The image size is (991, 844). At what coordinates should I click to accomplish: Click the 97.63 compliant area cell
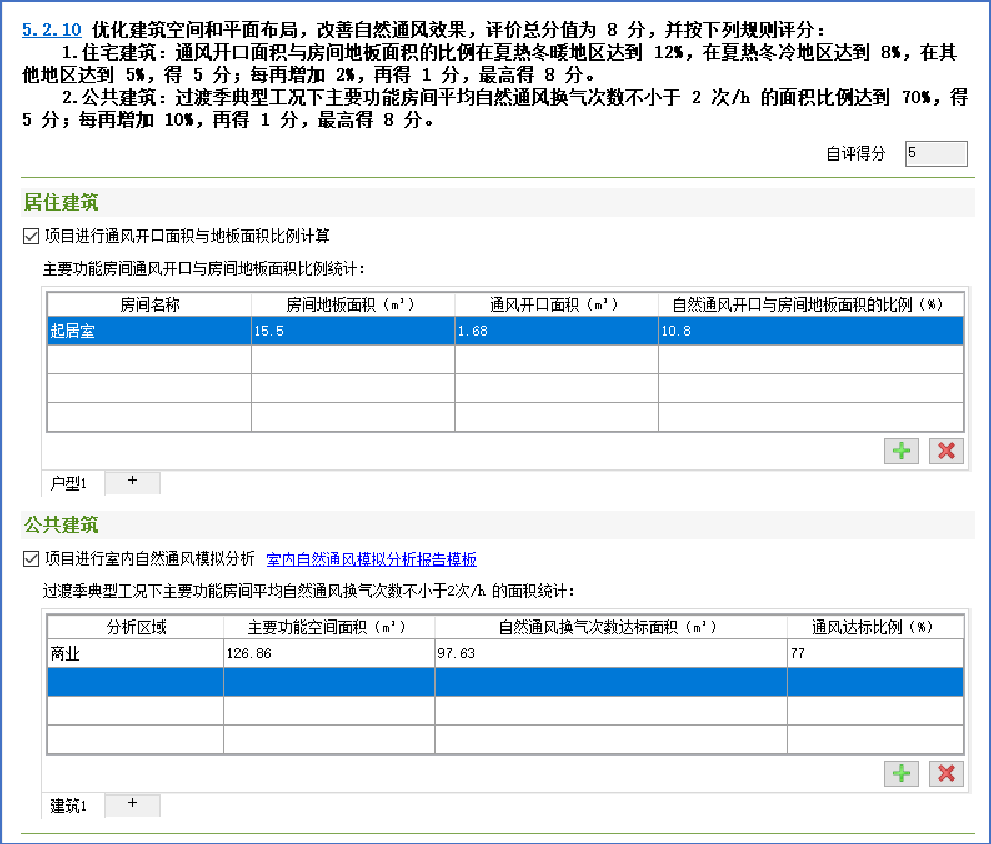(610, 654)
